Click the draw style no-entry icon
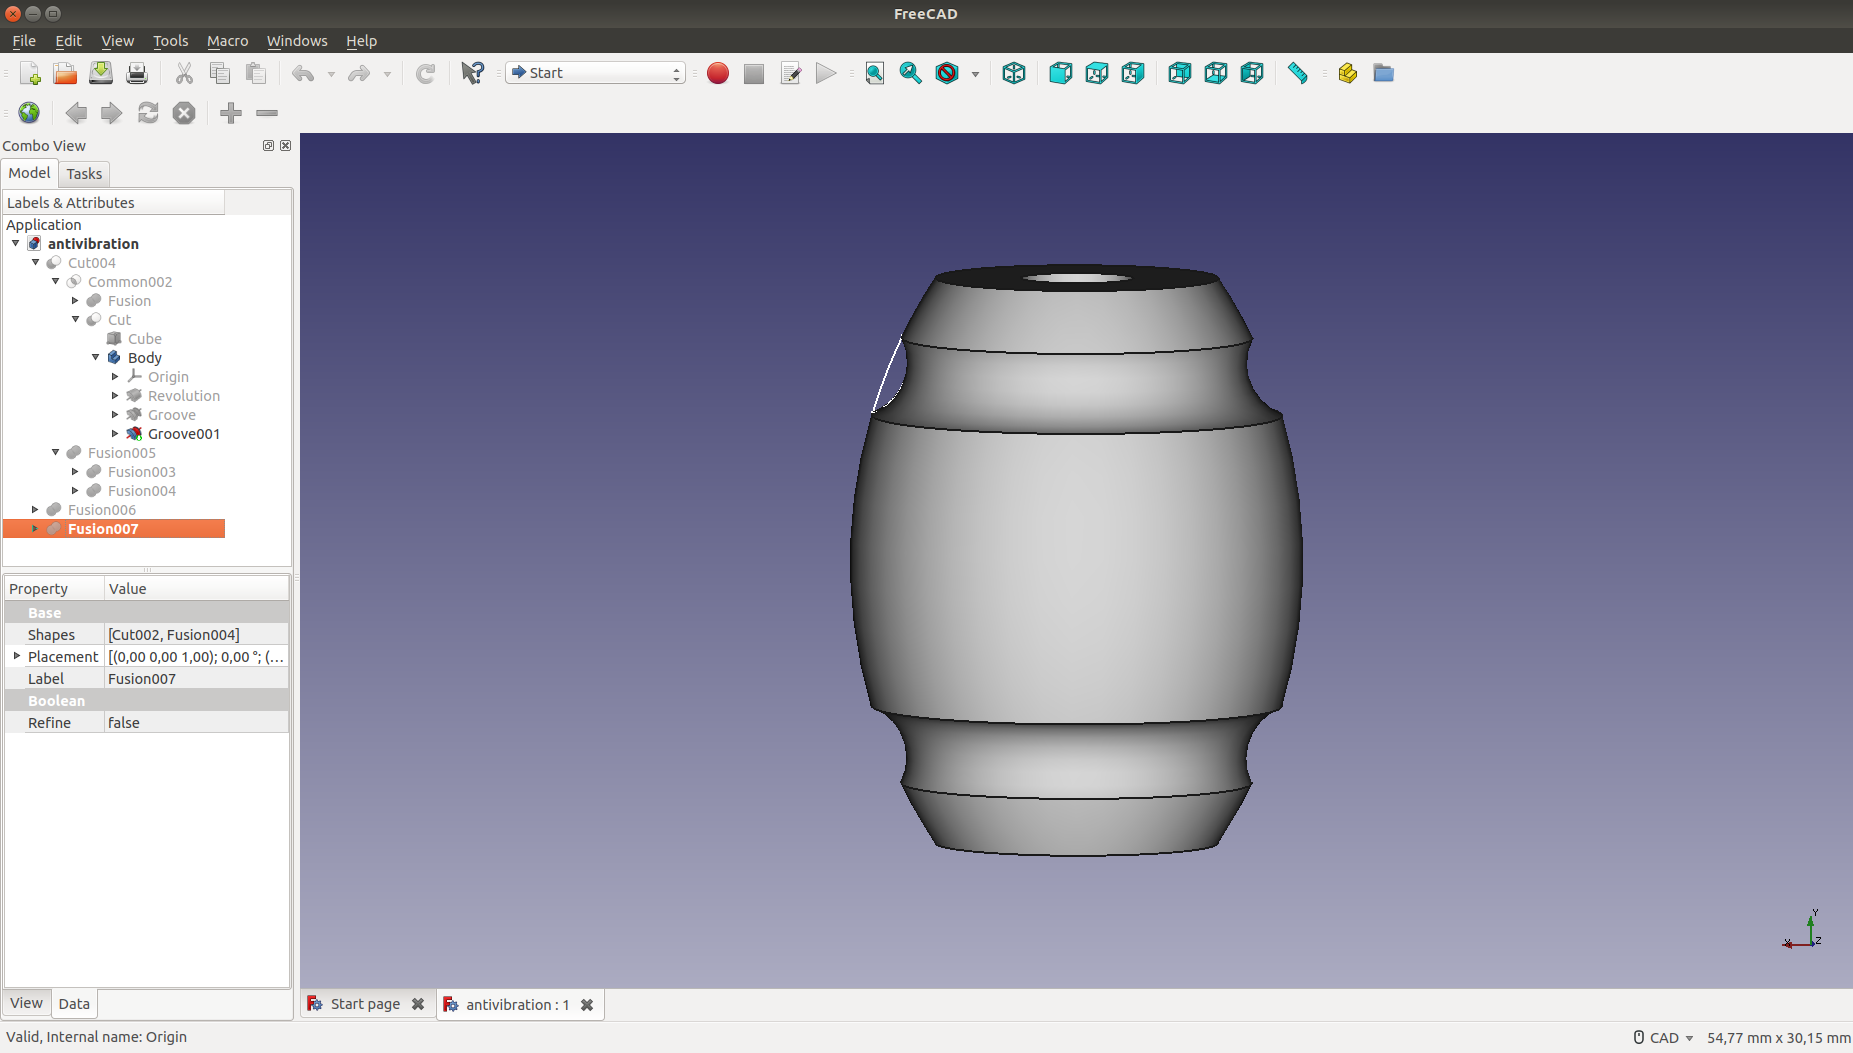 pyautogui.click(x=946, y=73)
